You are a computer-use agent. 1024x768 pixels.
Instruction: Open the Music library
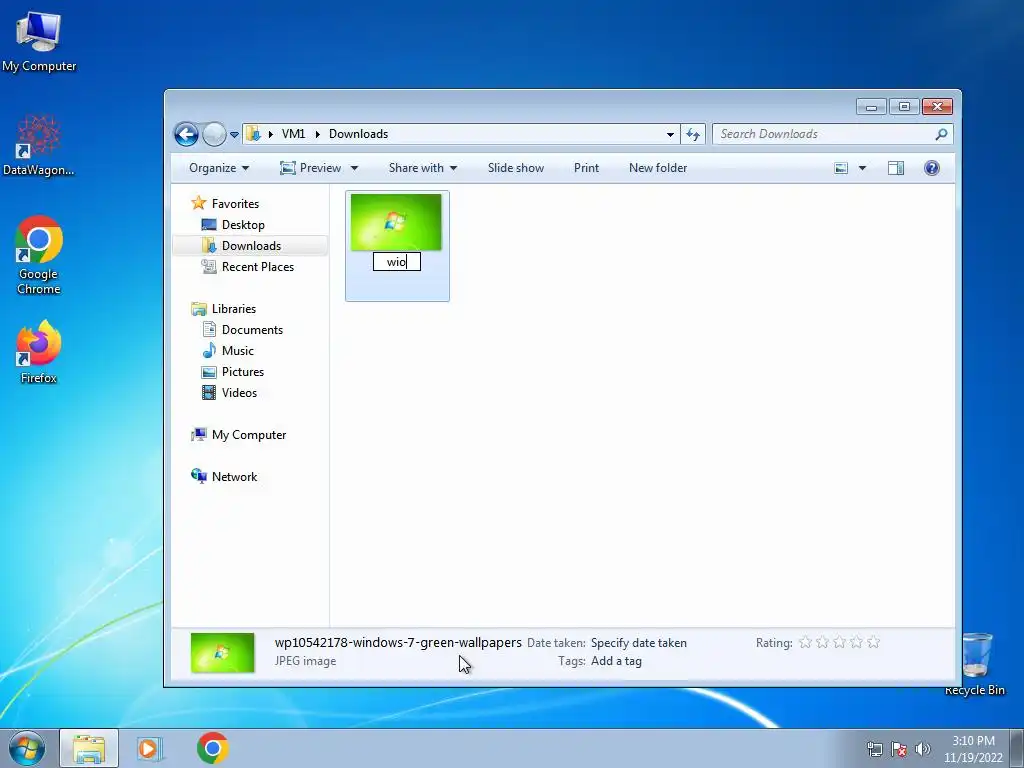(238, 351)
